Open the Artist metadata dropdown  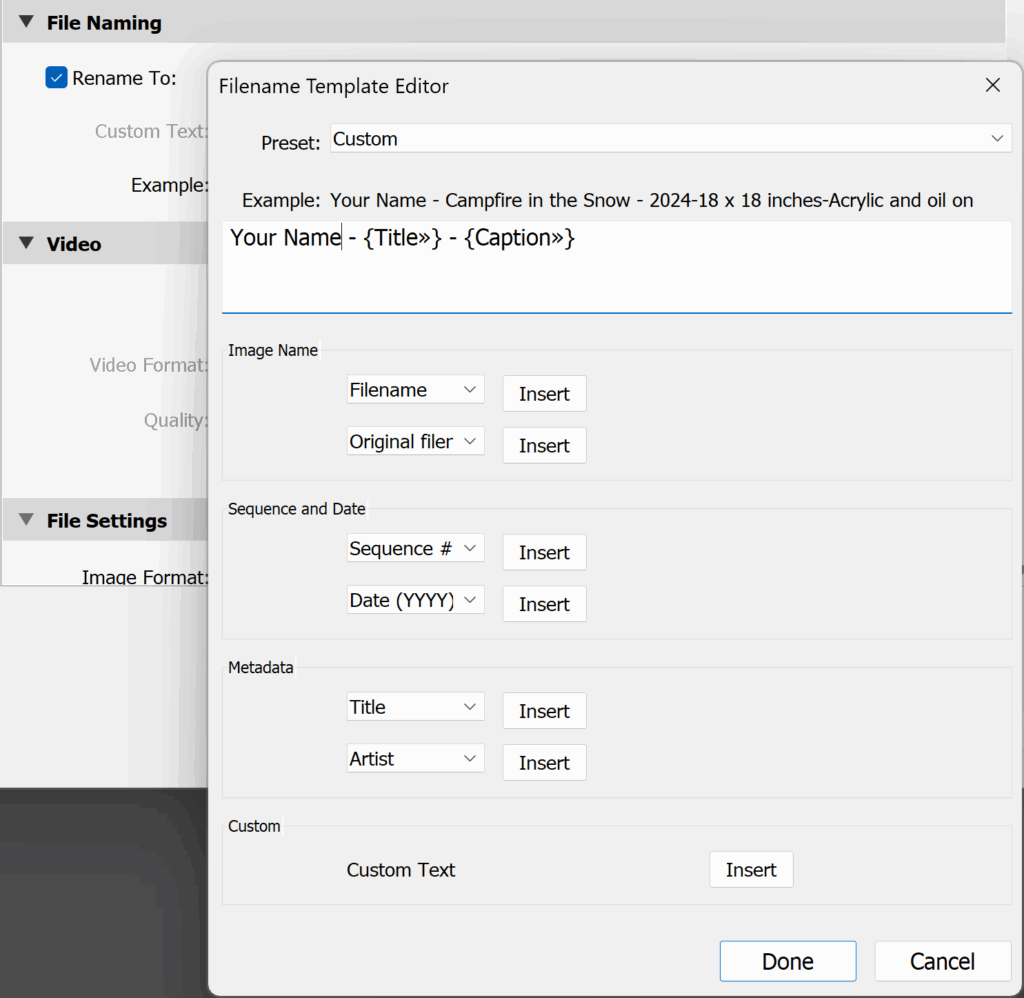pos(415,759)
